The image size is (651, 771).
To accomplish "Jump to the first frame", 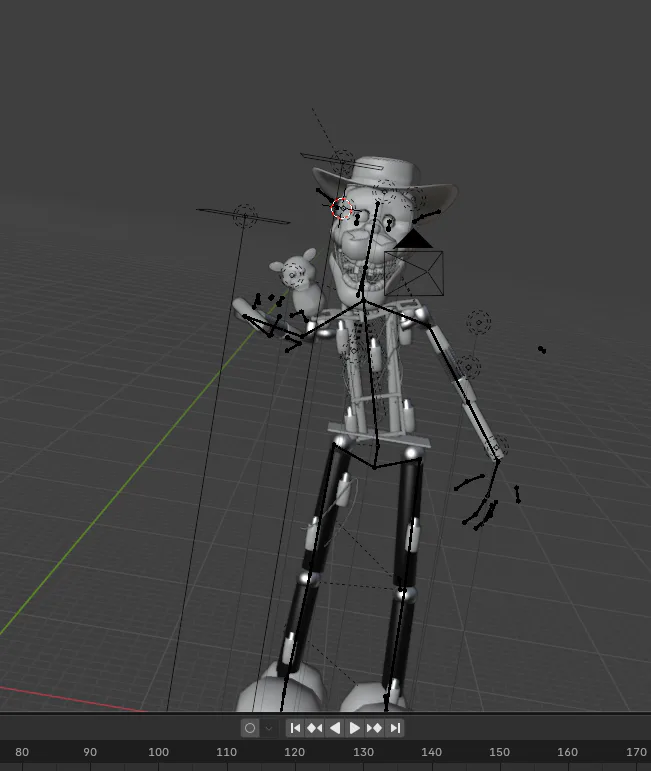I will pyautogui.click(x=295, y=728).
